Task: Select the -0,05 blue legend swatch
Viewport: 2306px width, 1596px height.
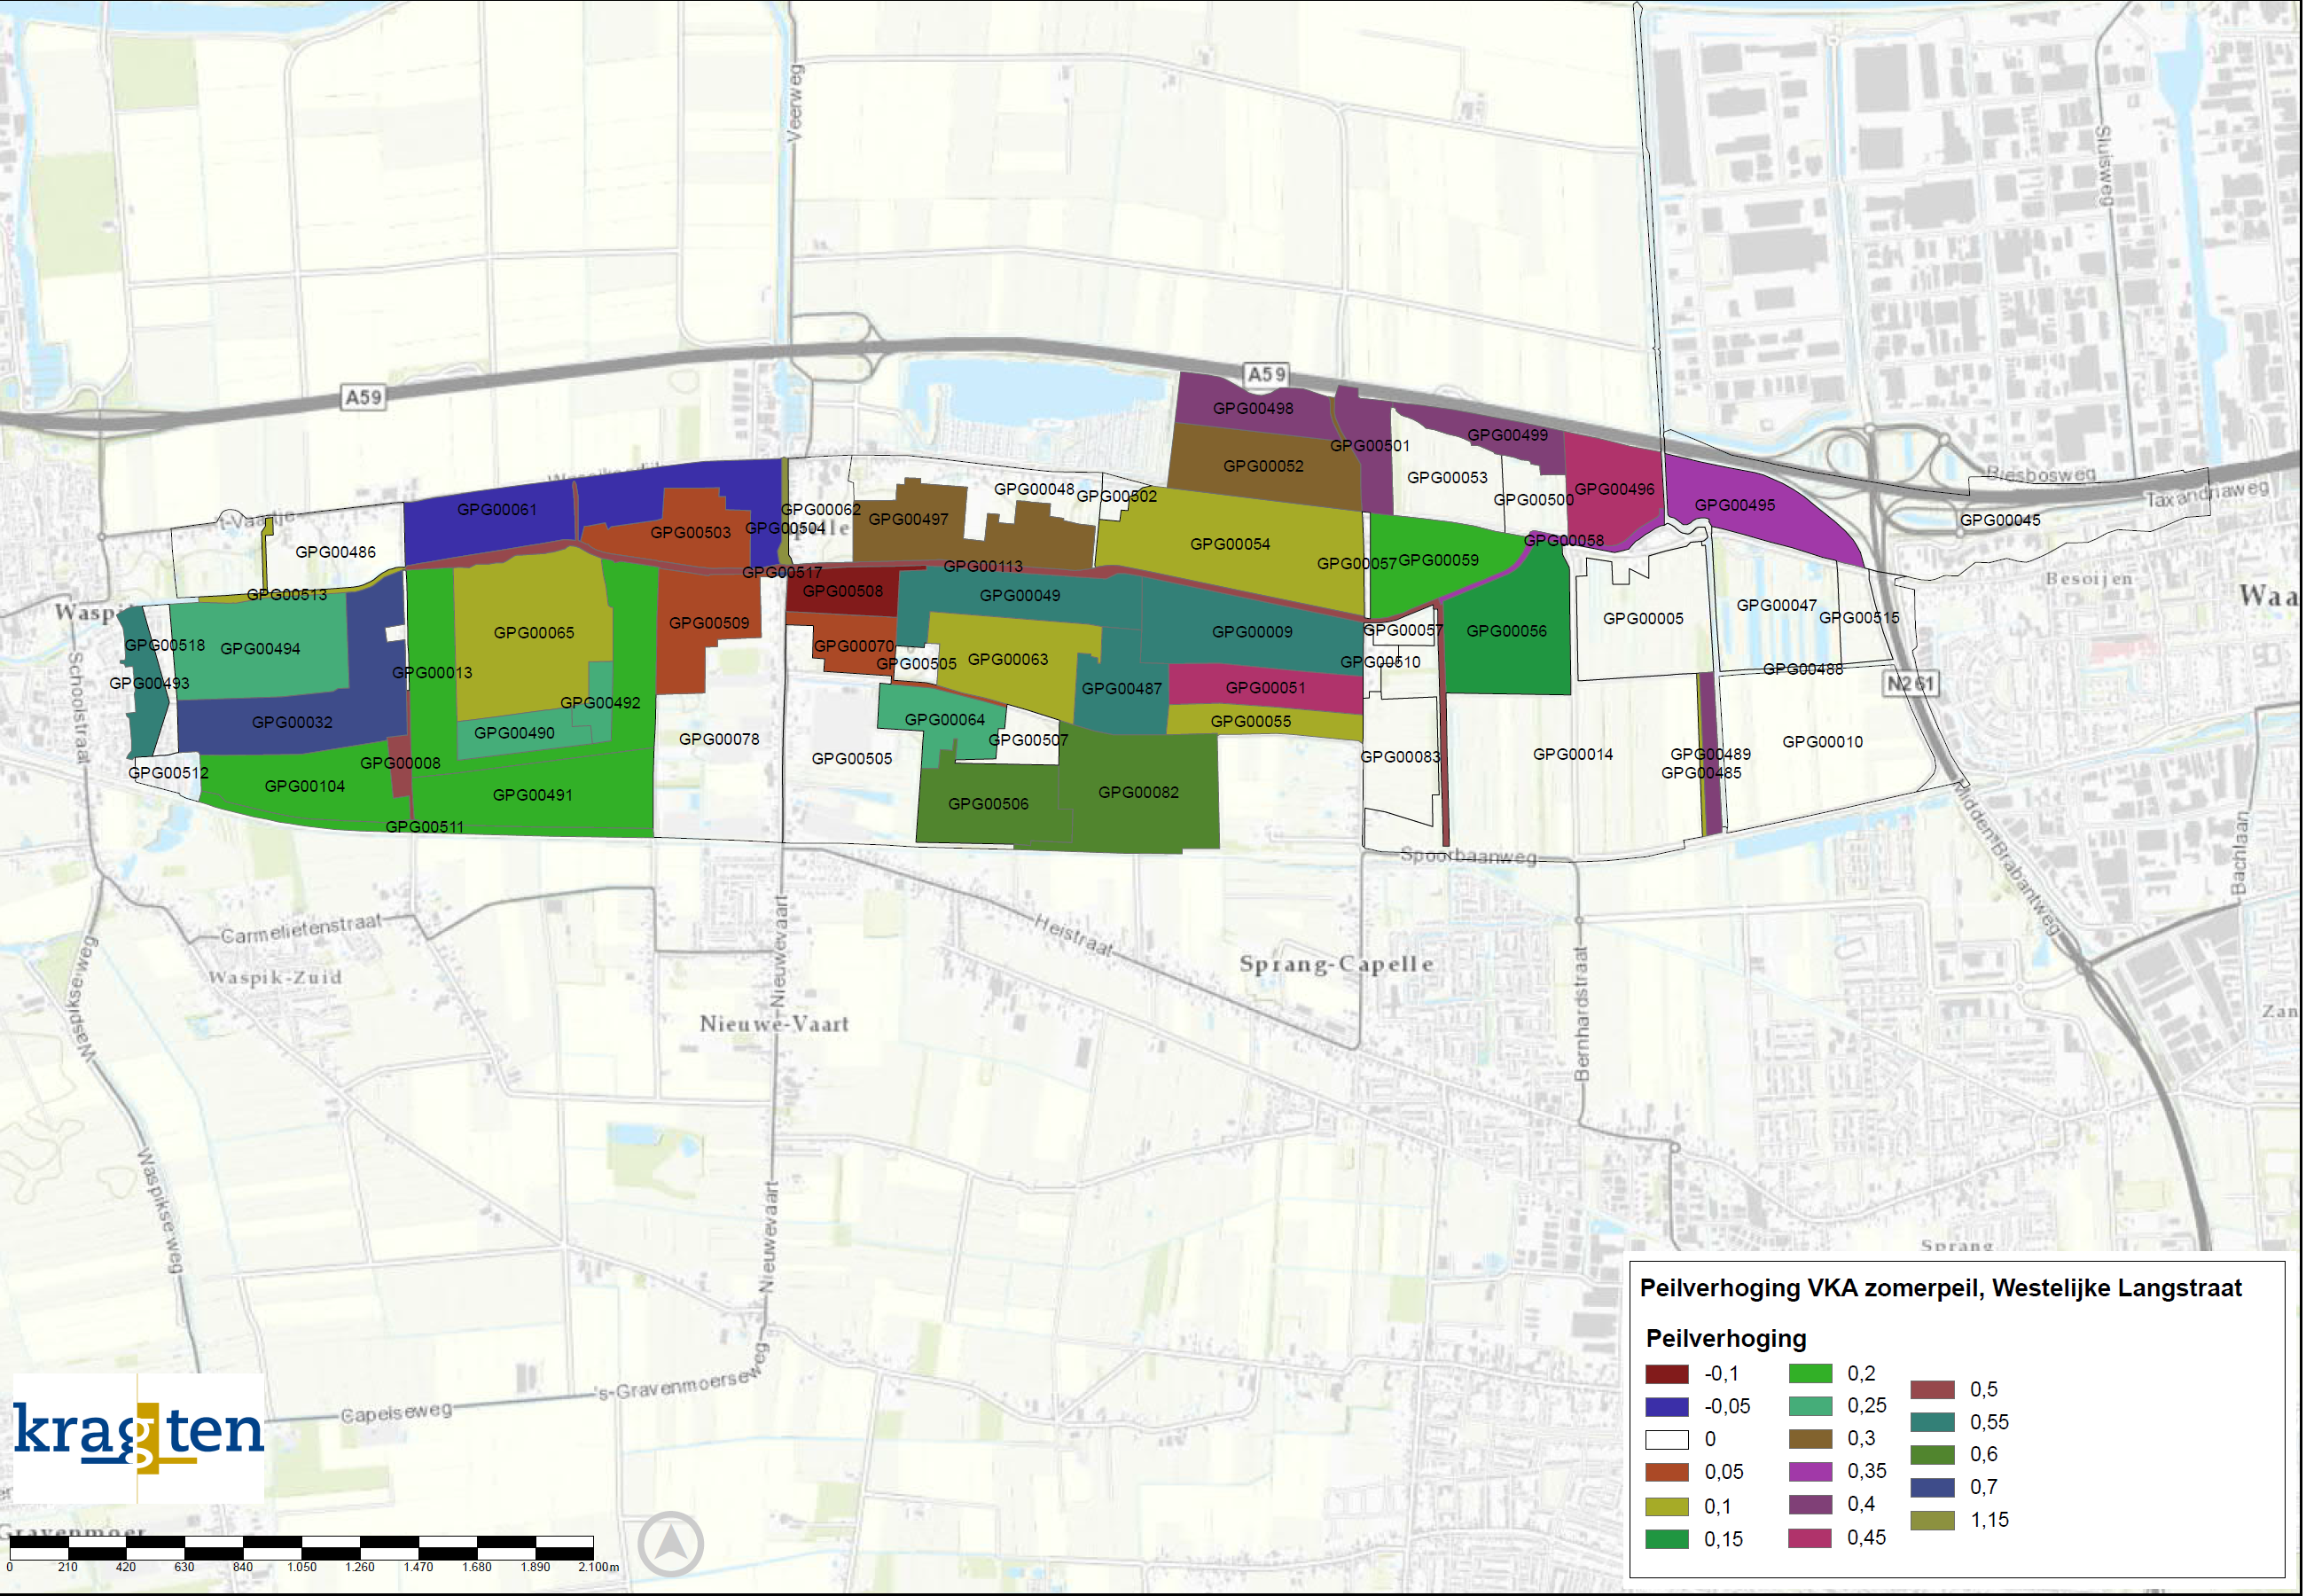Action: click(x=1668, y=1408)
